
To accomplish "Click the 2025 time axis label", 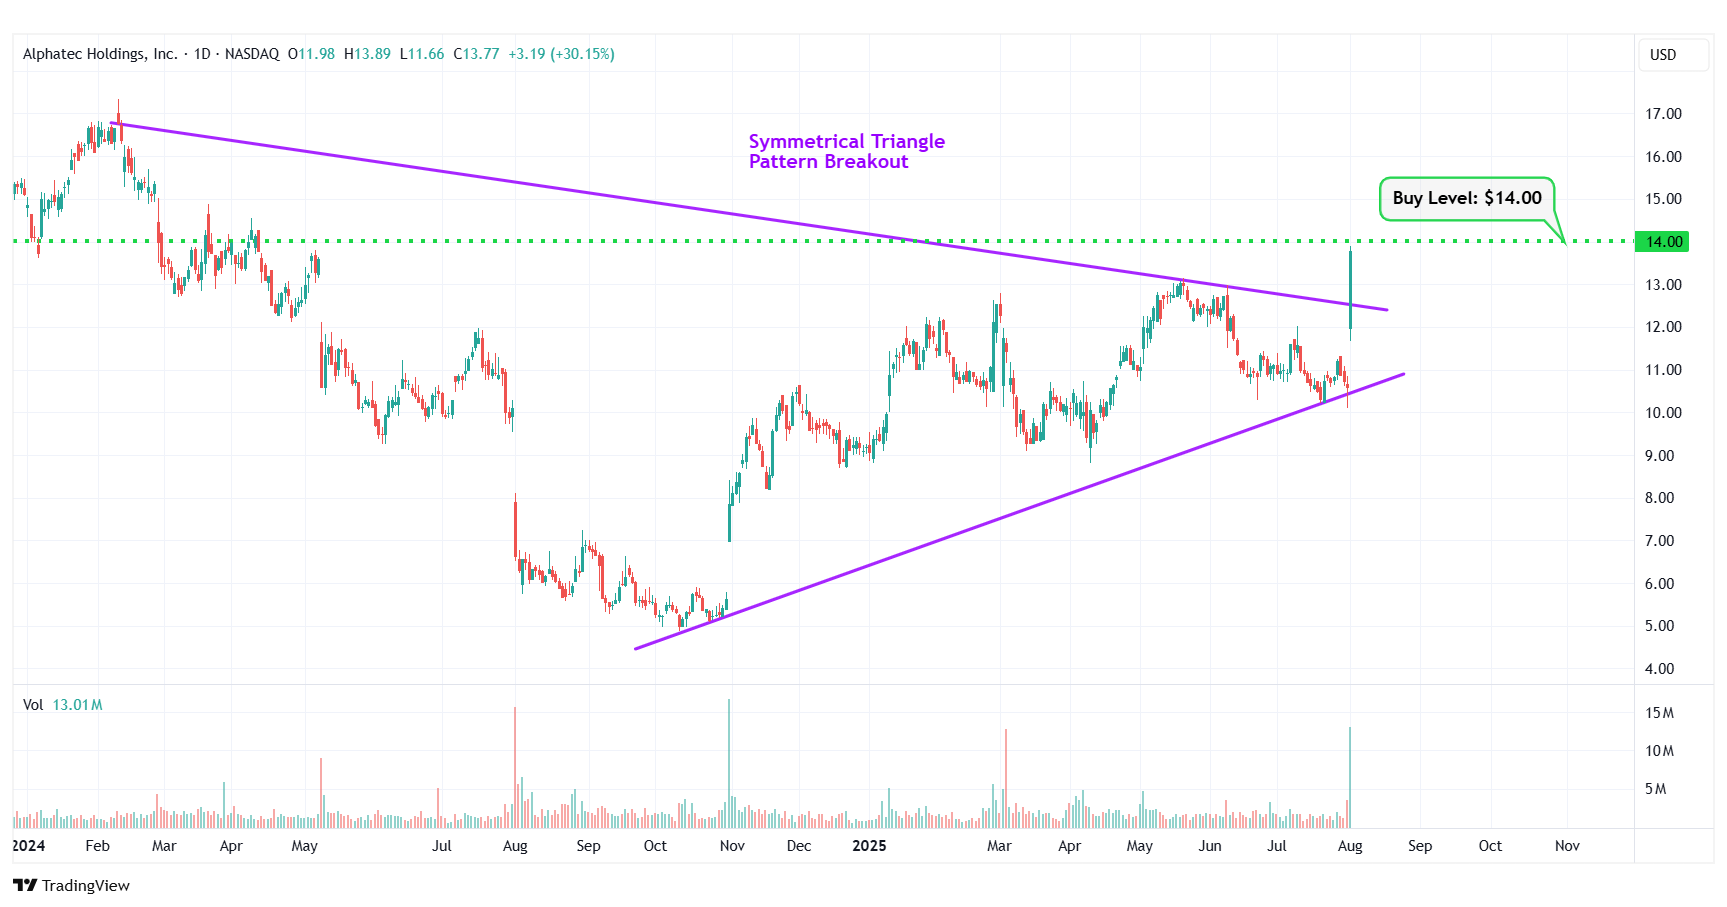I will [x=869, y=846].
